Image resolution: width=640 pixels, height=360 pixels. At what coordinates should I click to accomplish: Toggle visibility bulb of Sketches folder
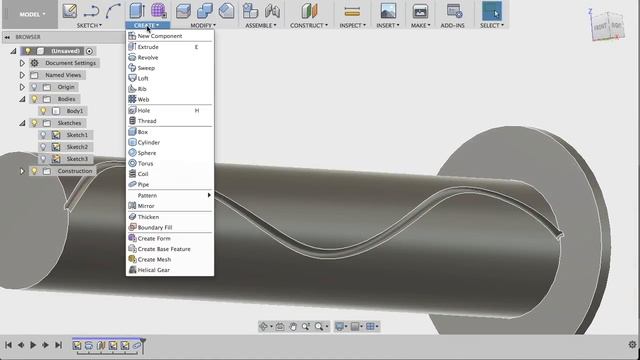(34, 123)
